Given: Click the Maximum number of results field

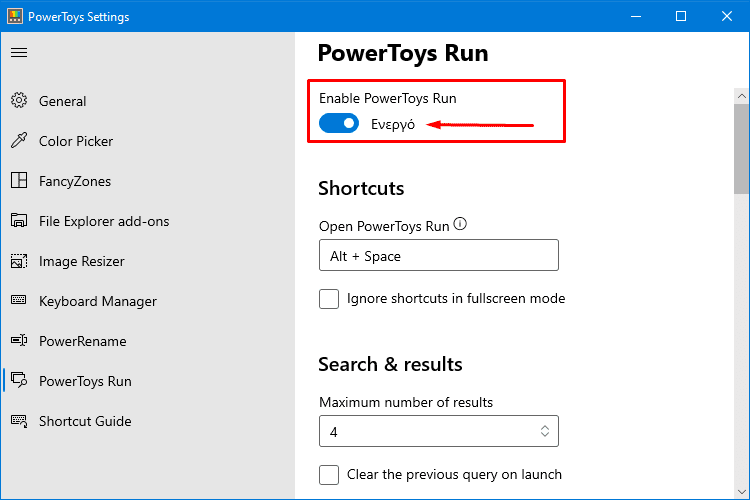Looking at the screenshot, I should (x=439, y=432).
